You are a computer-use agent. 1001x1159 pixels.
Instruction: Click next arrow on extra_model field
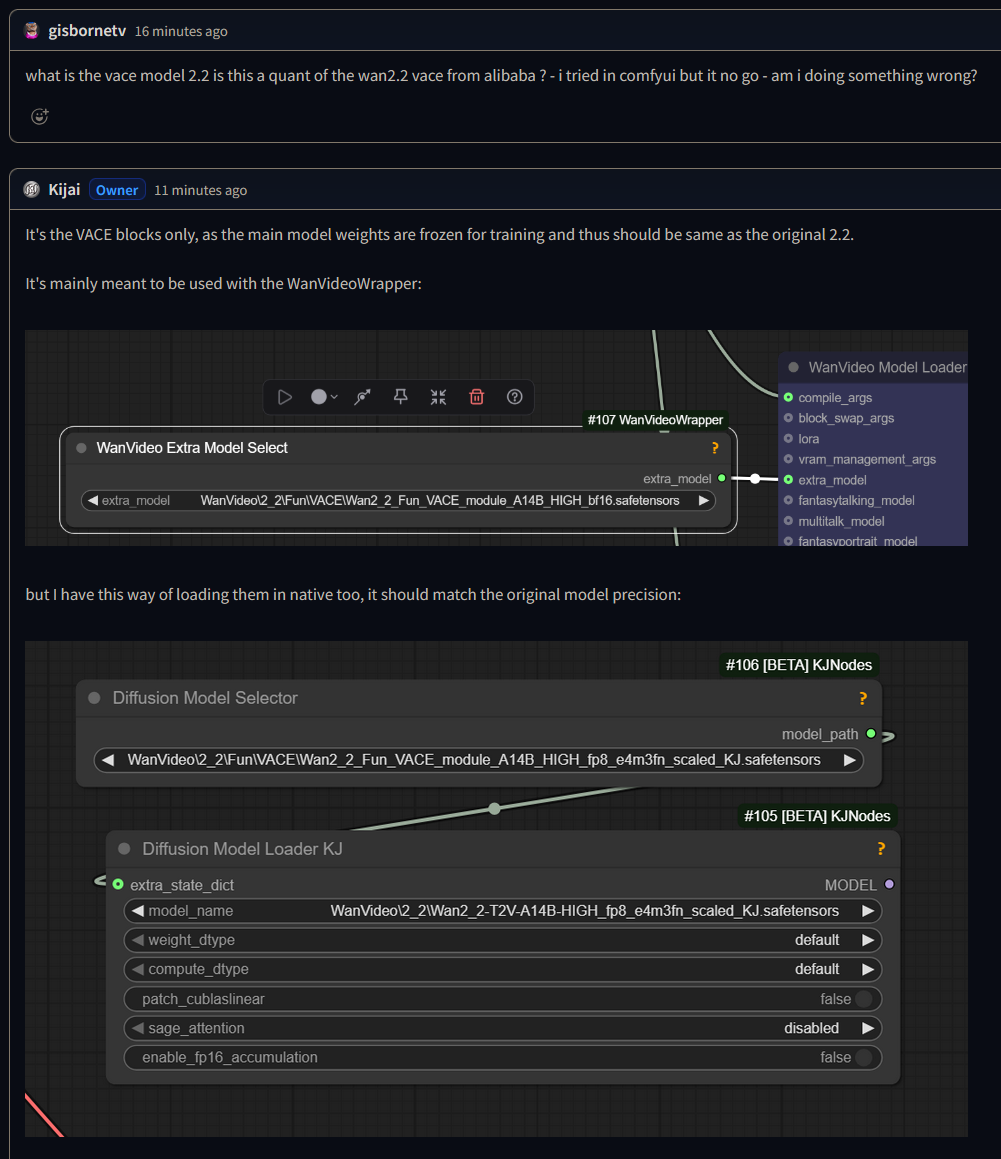704,500
